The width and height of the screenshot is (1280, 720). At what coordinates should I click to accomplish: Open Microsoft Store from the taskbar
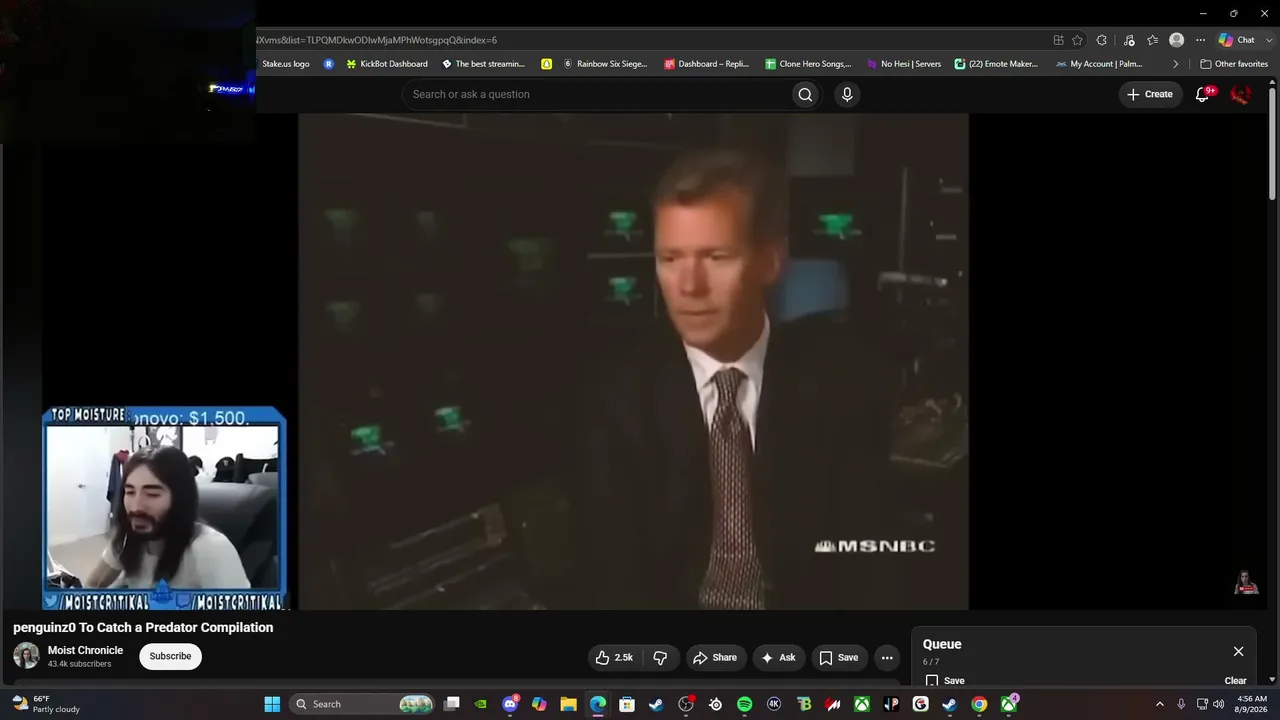(626, 704)
